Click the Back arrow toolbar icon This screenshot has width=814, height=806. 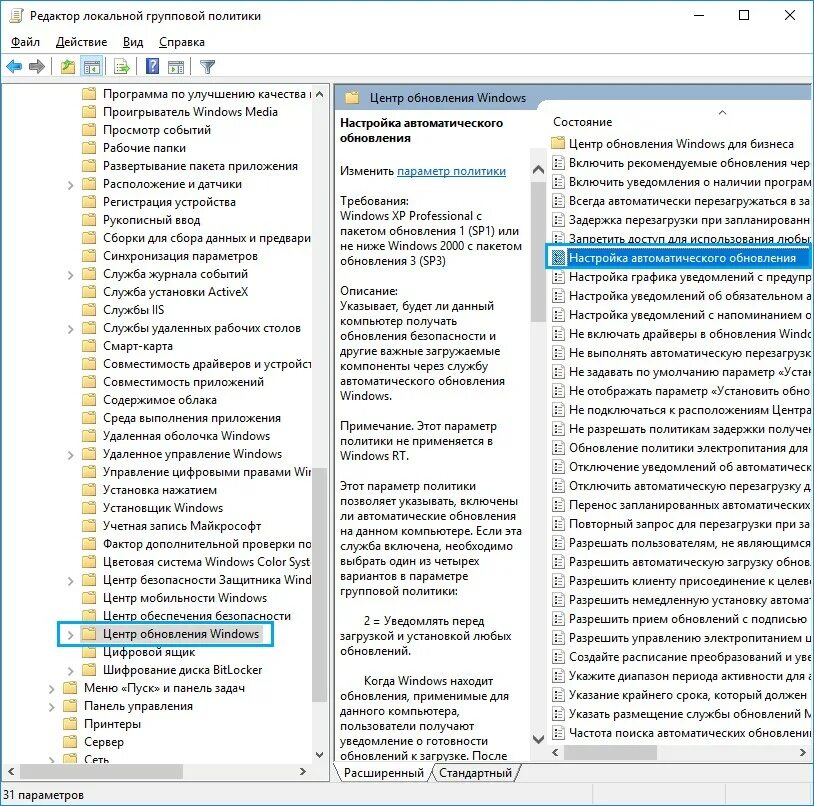click(14, 66)
